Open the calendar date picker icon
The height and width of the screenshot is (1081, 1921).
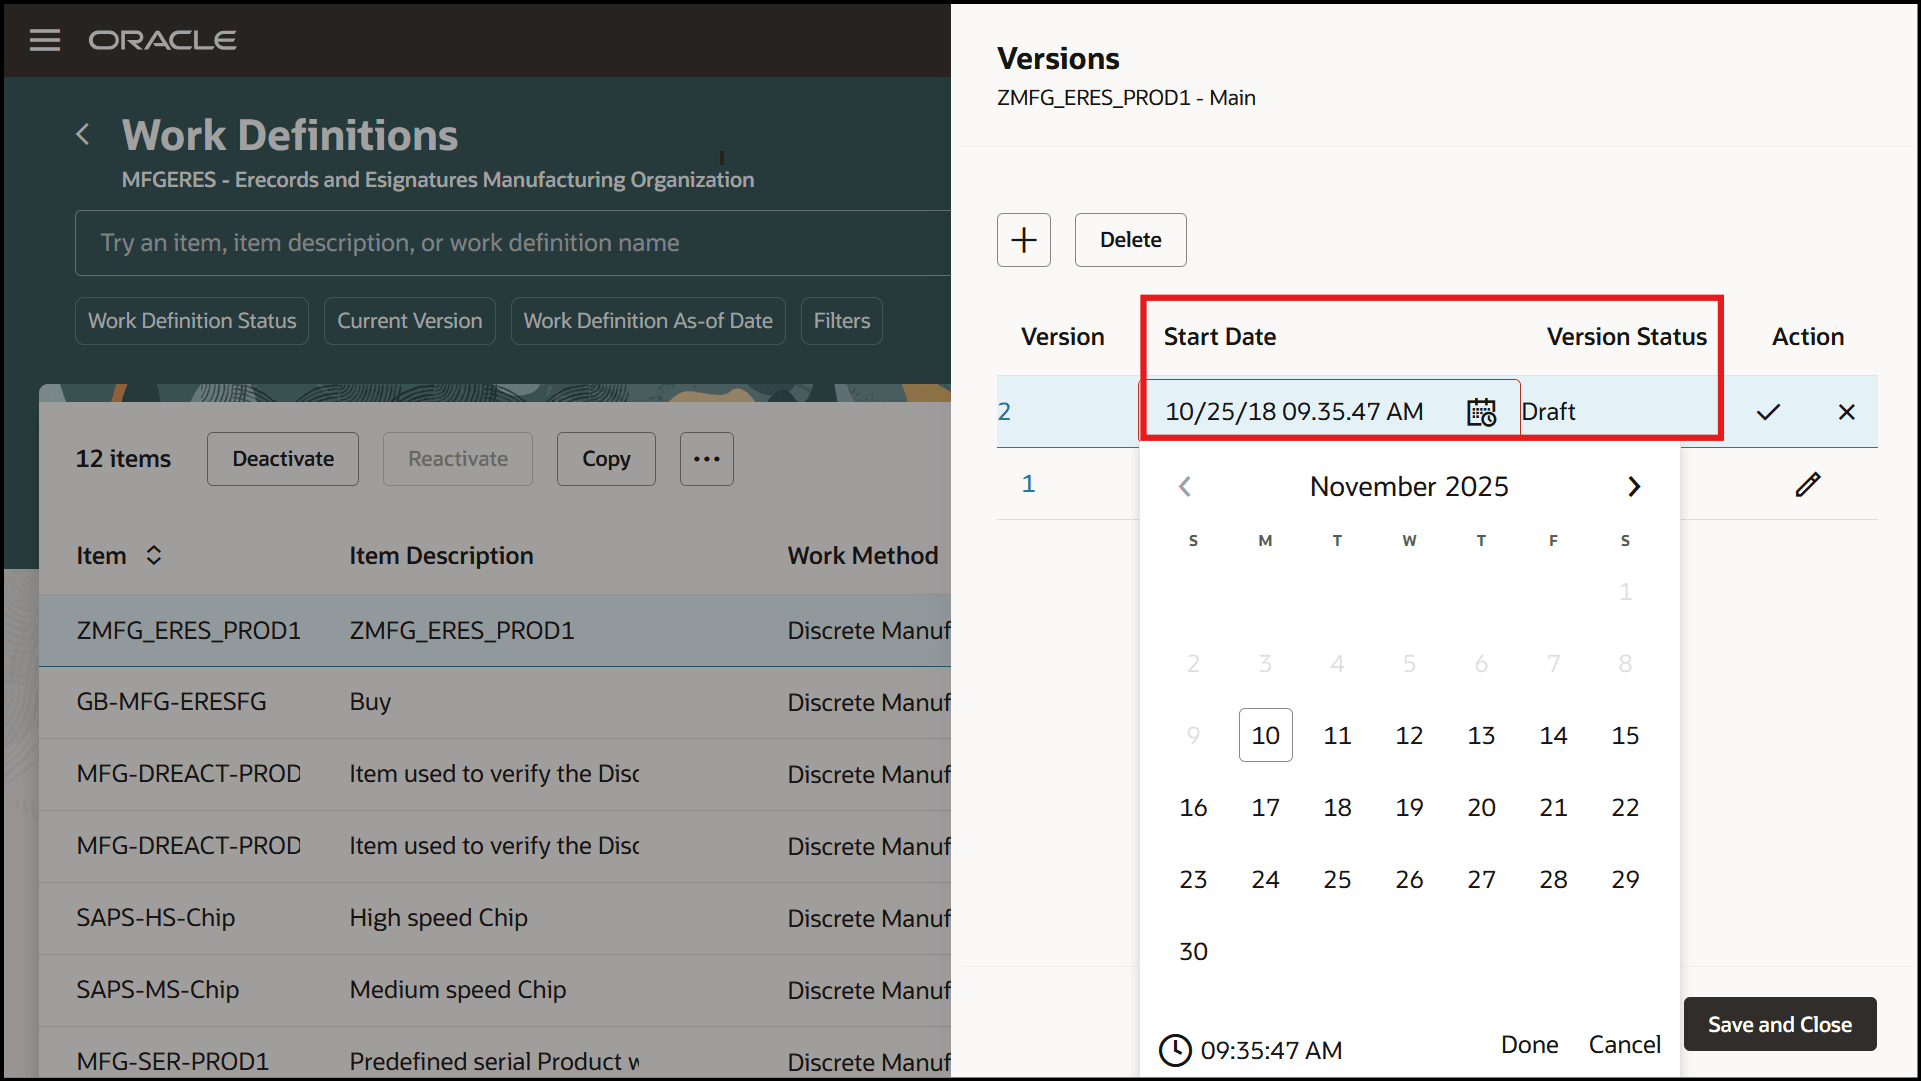pos(1481,411)
